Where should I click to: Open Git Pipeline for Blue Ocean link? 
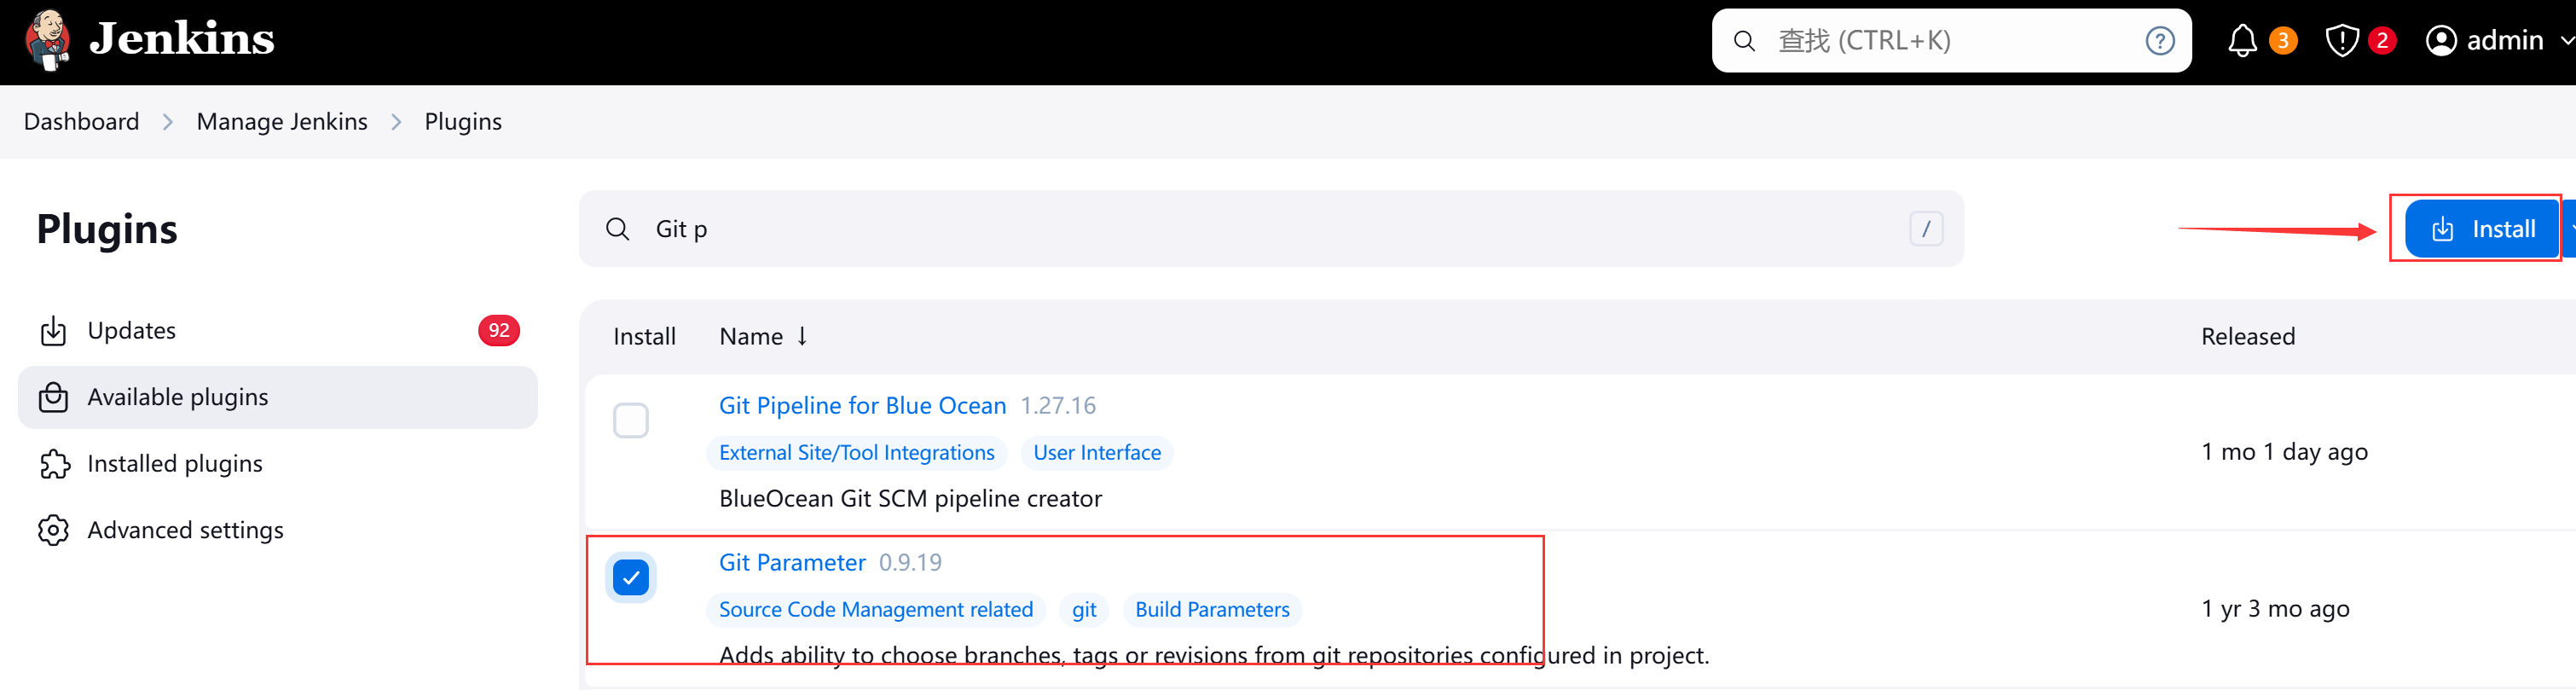[x=862, y=405]
